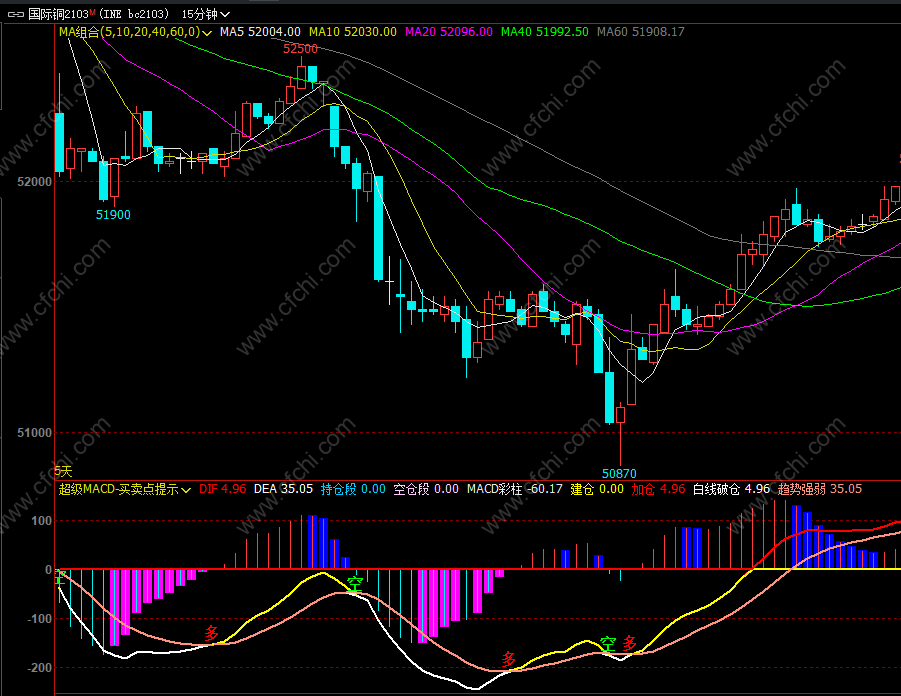Viewport: 901px width, 696px height.
Task: Click the 100 level on MACD axis
Action: 41,521
